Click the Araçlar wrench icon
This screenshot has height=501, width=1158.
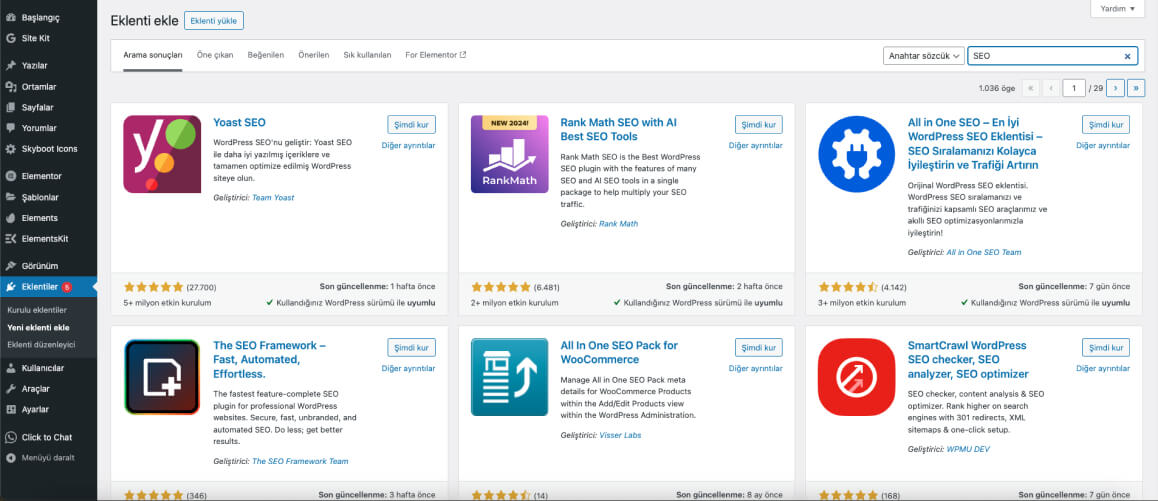coord(10,389)
